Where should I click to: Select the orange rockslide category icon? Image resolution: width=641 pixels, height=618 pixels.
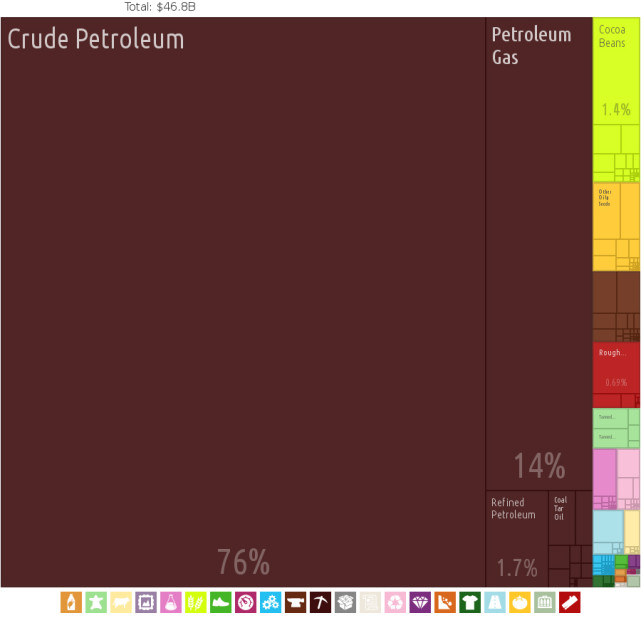(x=445, y=602)
